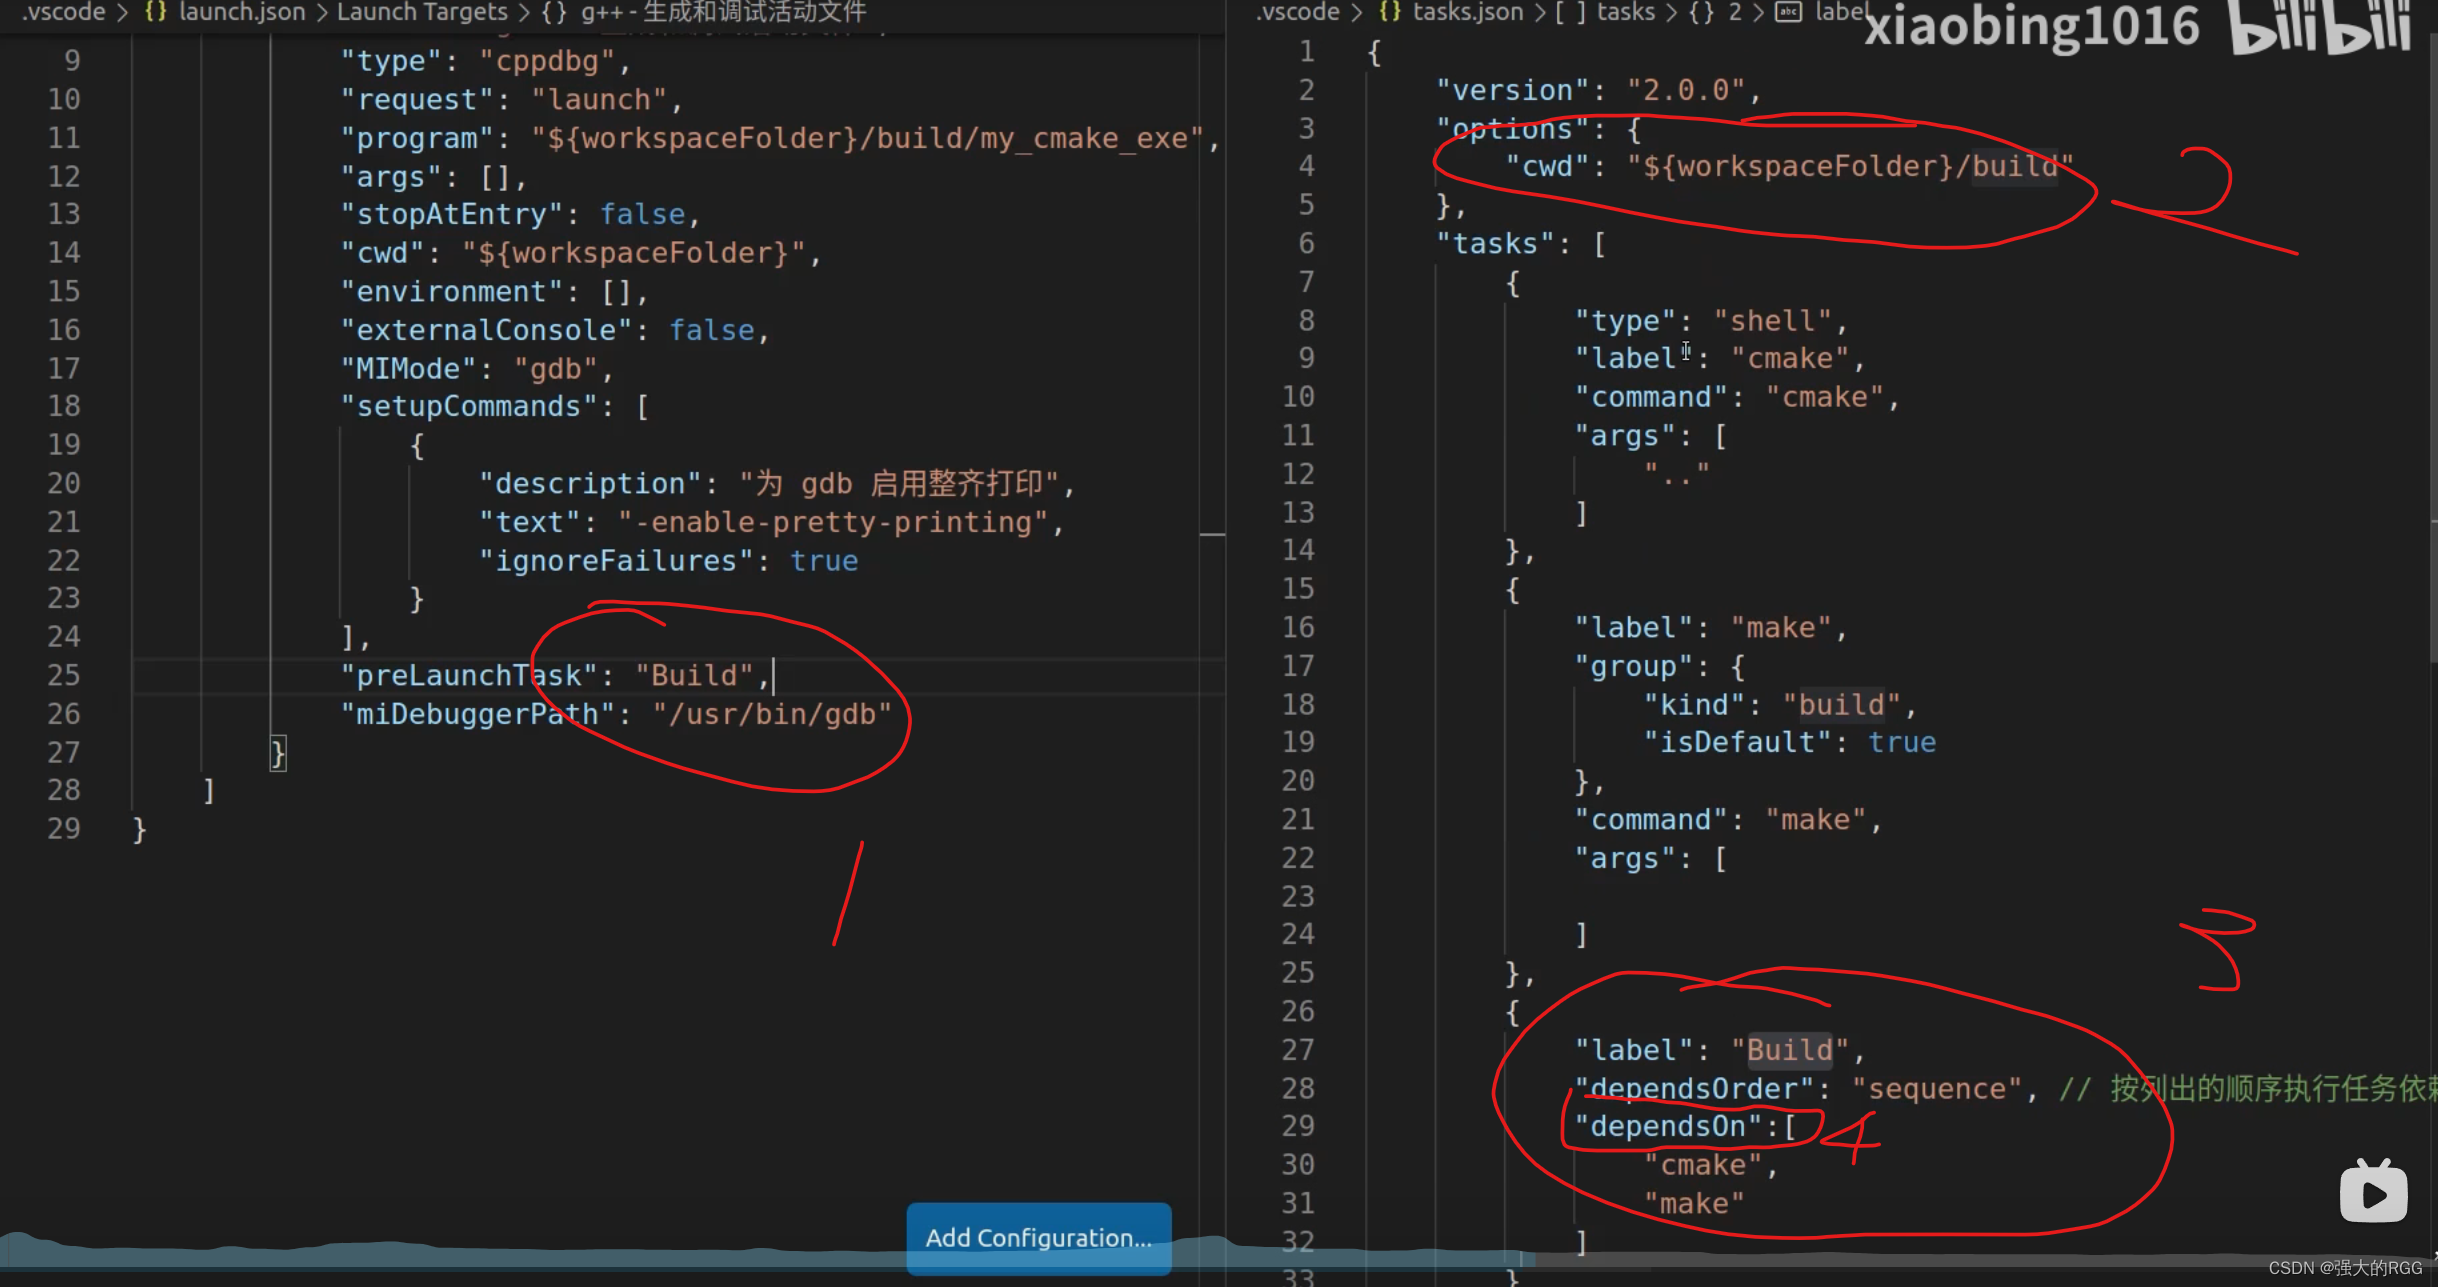Screen dimensions: 2438x1287
Task: Click the true value of "isDefault"
Action: click(1902, 742)
